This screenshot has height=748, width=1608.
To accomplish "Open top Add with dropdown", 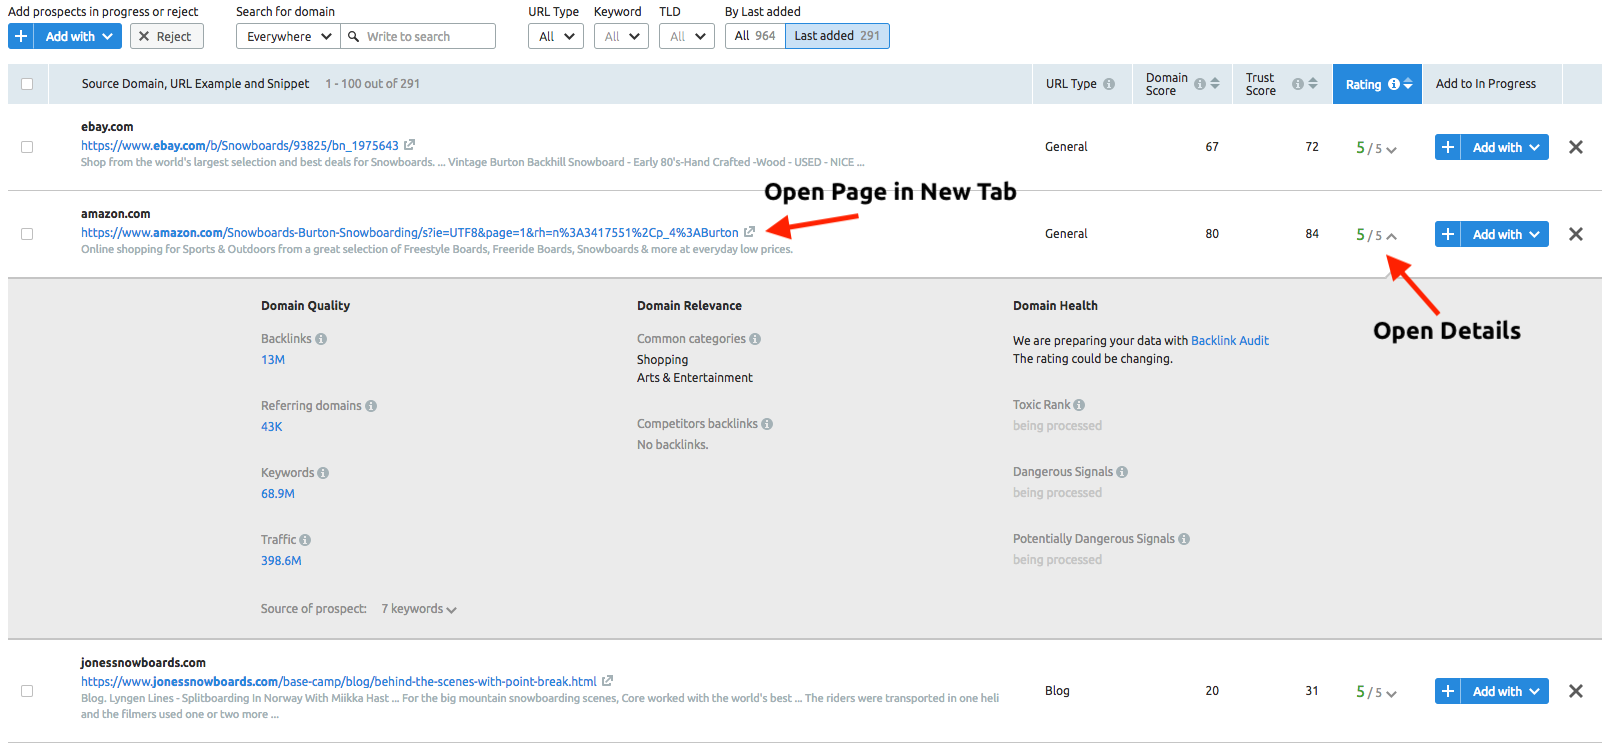I will tap(78, 36).
